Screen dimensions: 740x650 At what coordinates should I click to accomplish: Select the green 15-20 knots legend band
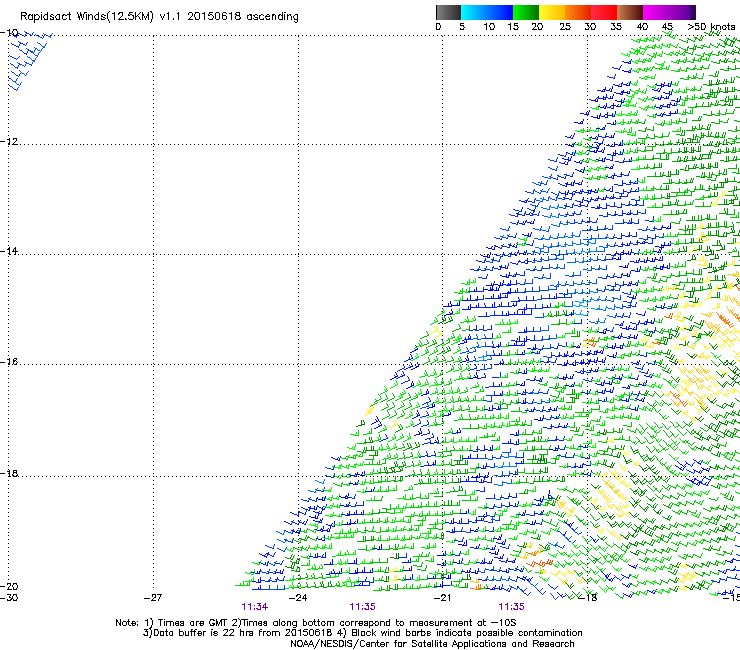(526, 12)
